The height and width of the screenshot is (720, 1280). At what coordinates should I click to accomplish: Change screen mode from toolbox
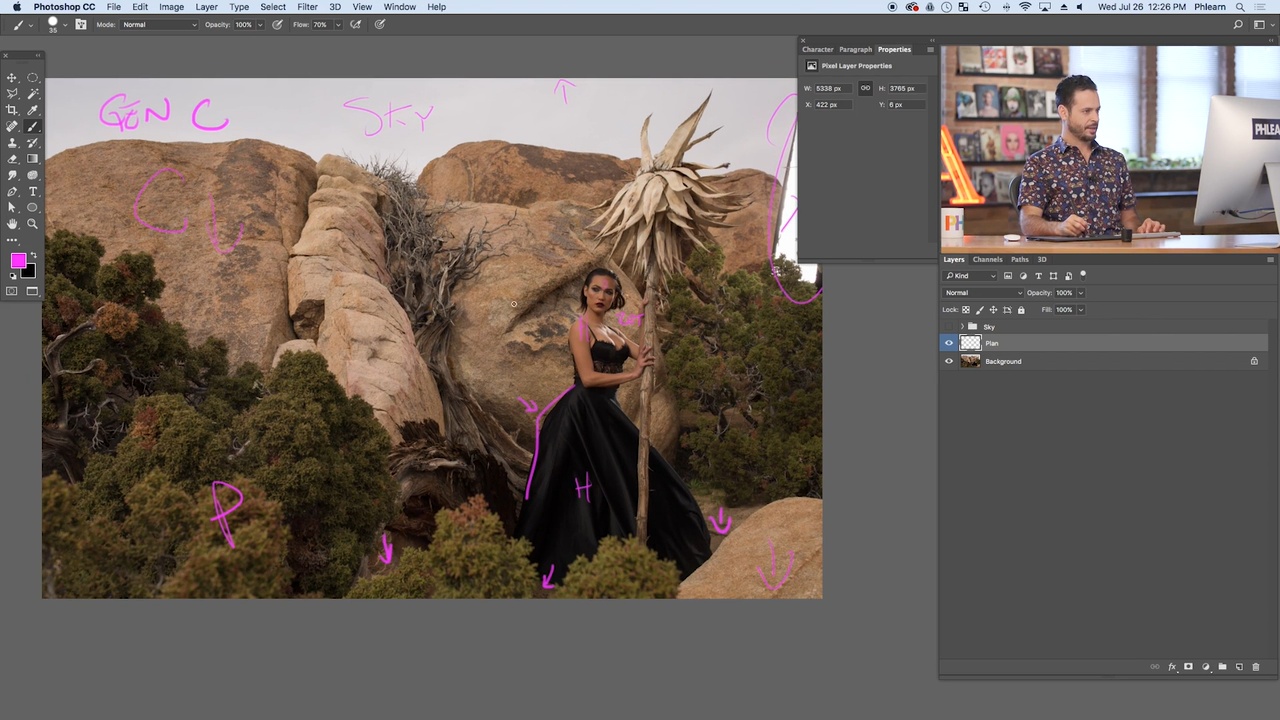(32, 291)
